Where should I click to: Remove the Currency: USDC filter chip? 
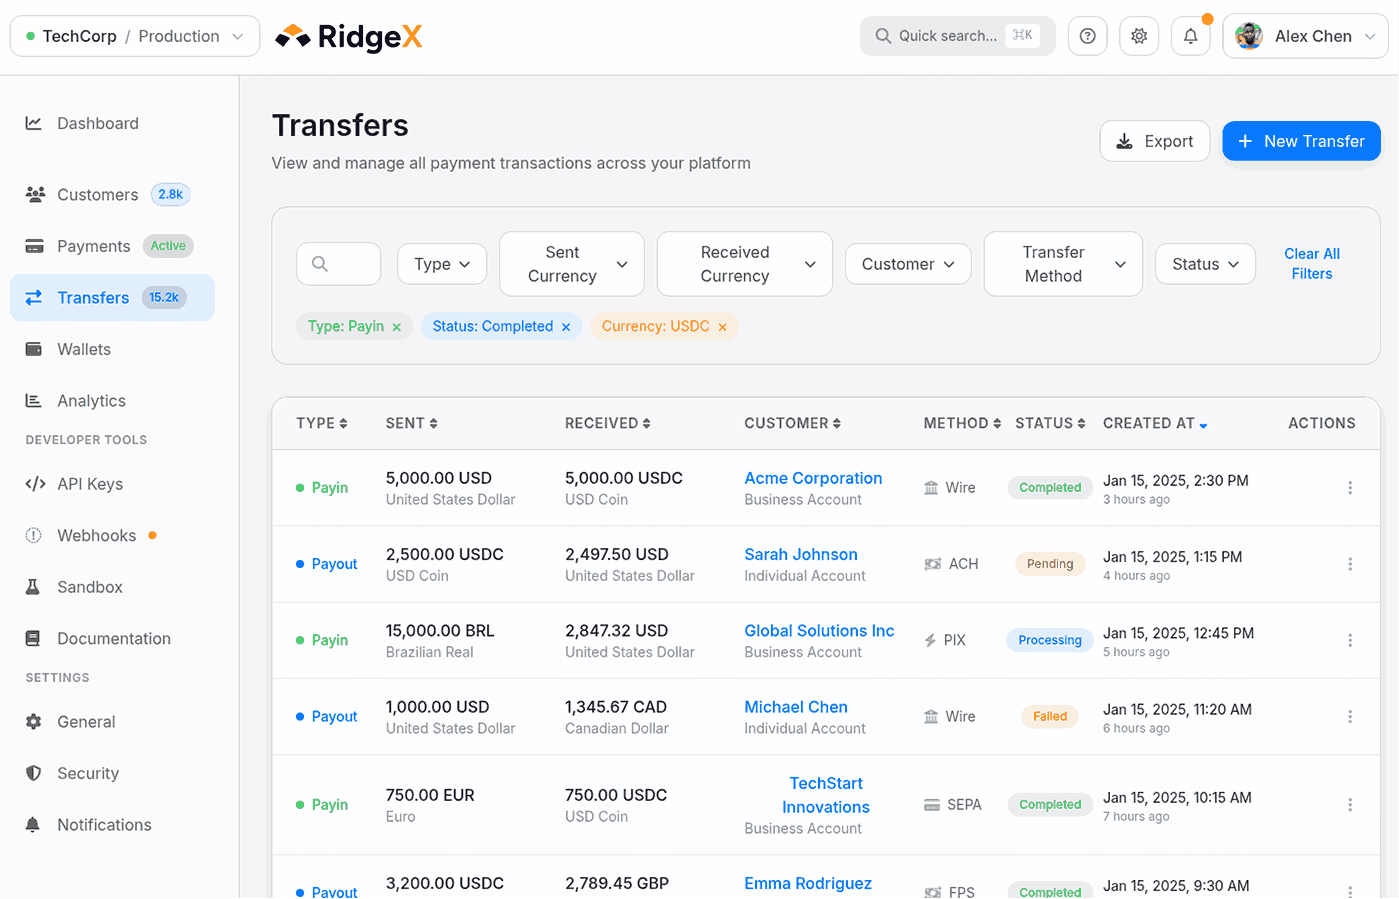pyautogui.click(x=722, y=327)
